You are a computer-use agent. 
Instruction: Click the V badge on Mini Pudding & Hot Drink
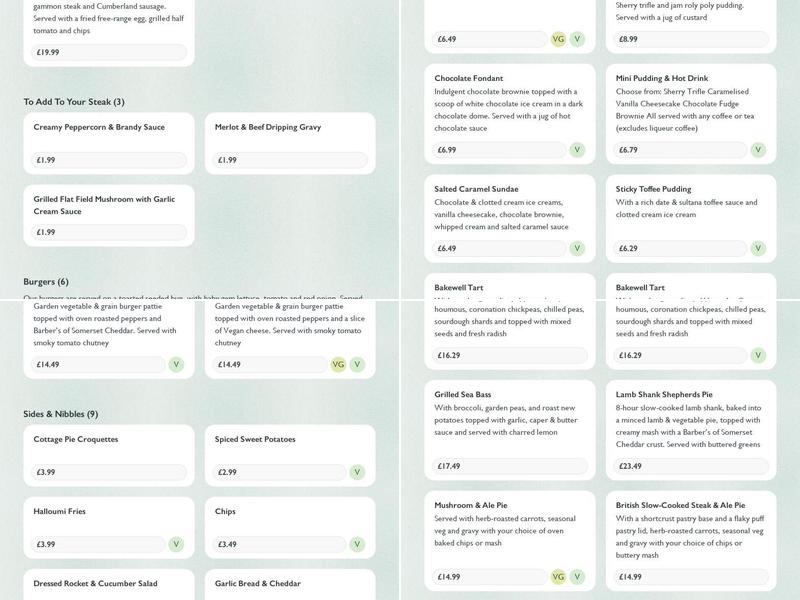pos(758,150)
